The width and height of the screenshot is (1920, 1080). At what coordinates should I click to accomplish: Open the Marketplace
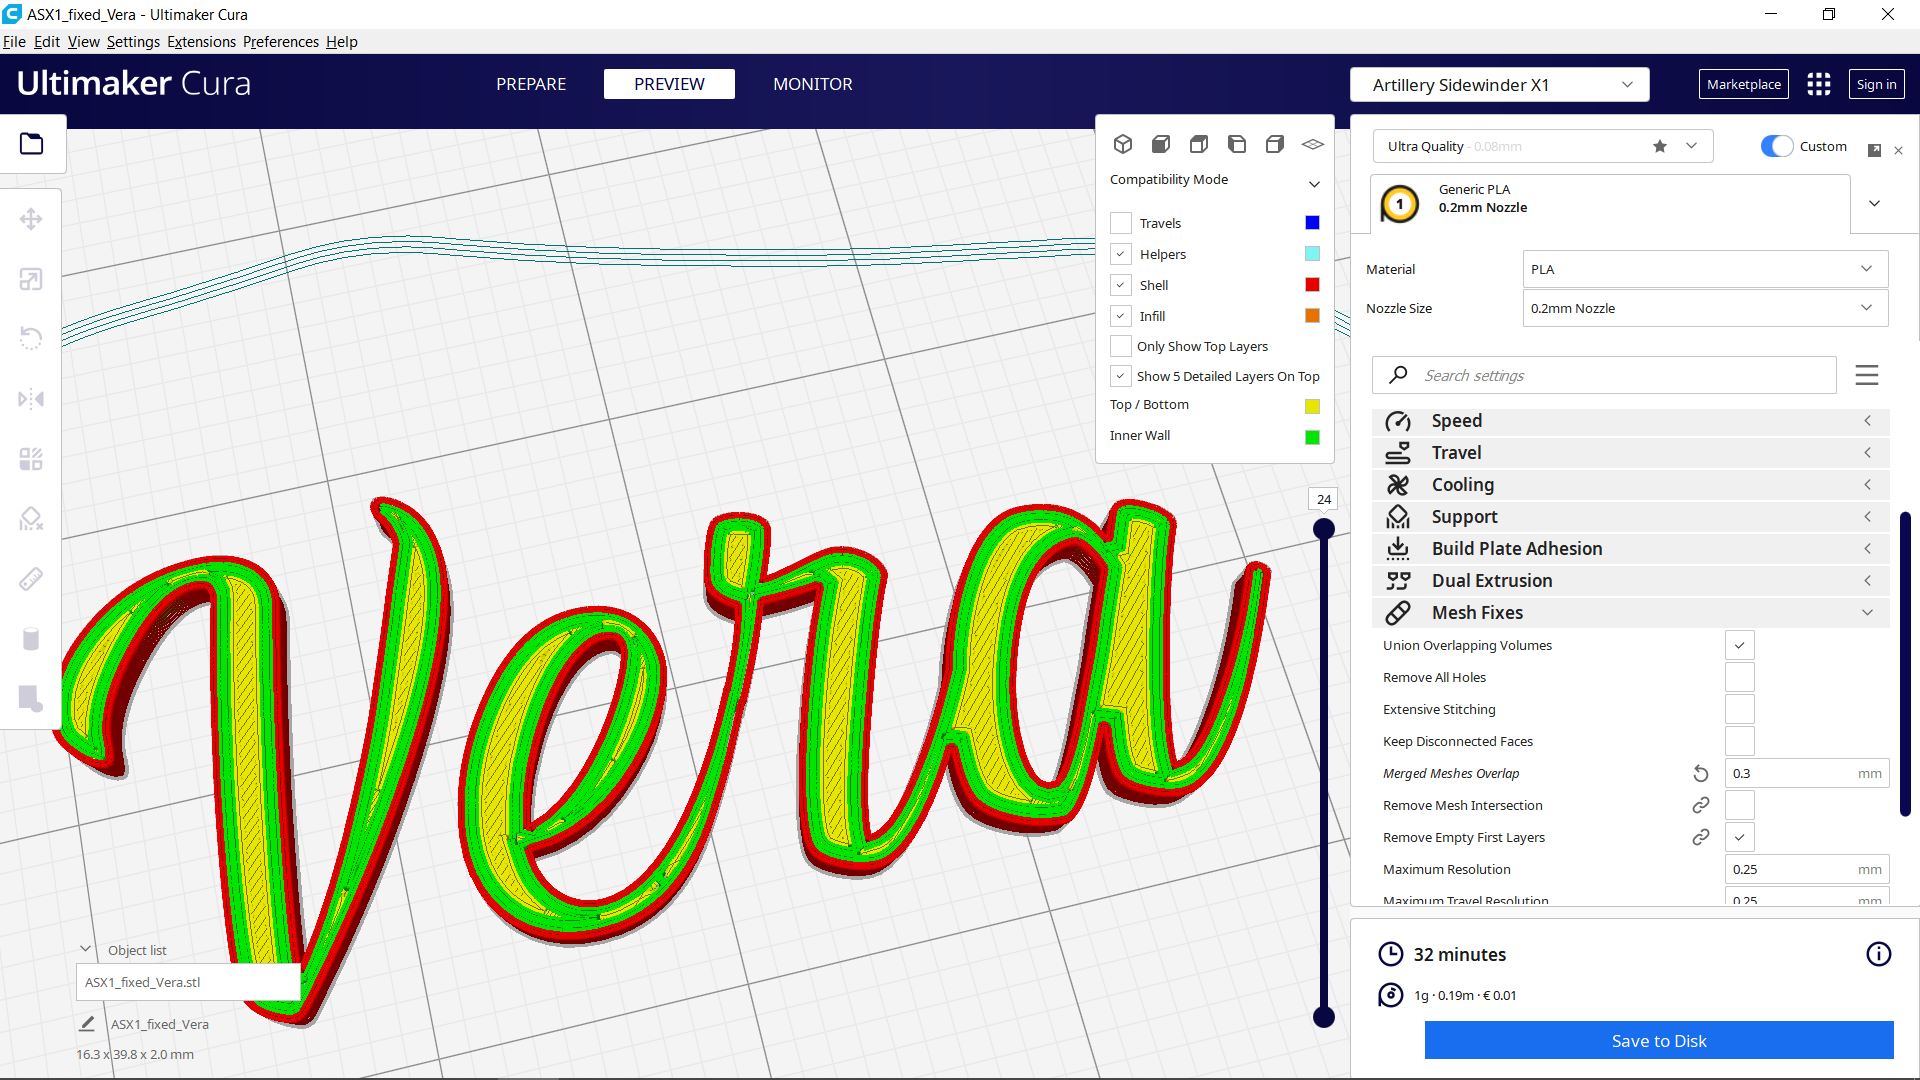tap(1743, 84)
